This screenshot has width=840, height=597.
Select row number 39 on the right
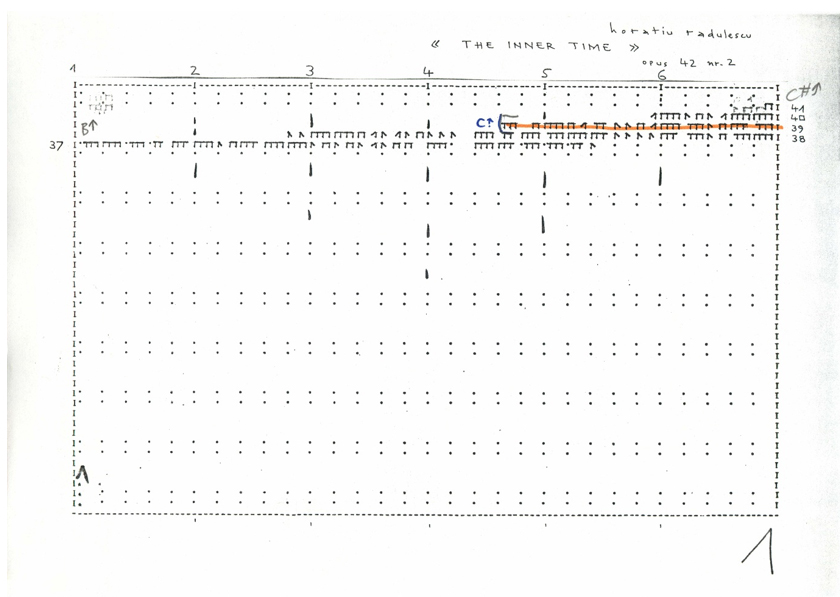pyautogui.click(x=797, y=129)
